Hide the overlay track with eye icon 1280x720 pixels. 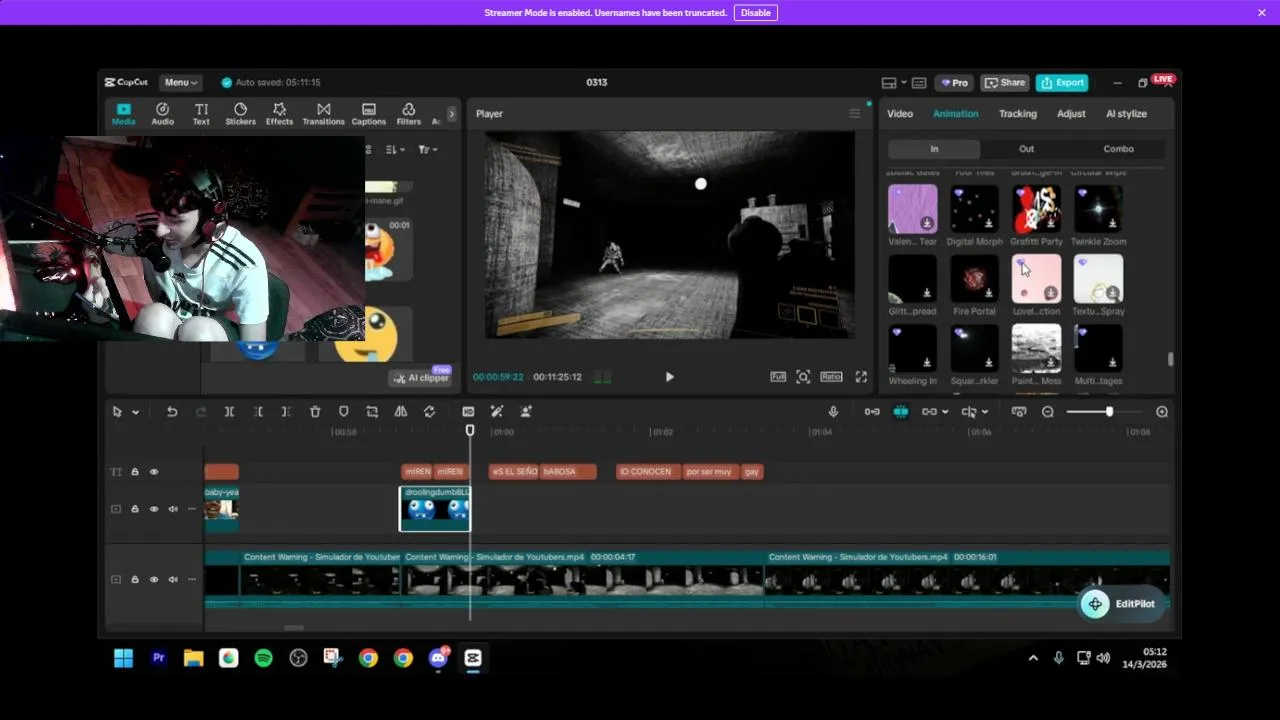[154, 509]
